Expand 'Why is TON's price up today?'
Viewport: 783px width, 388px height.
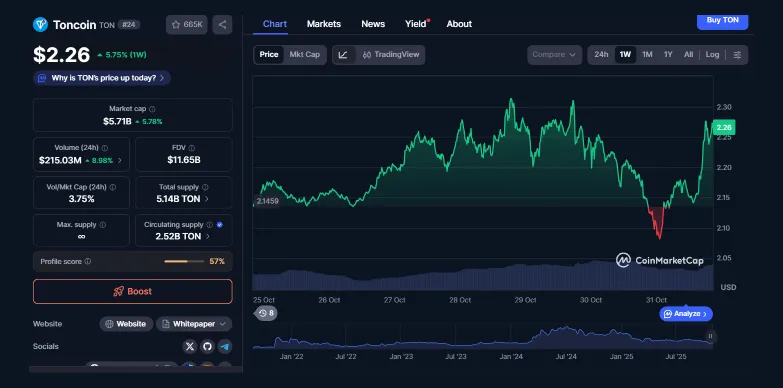102,78
